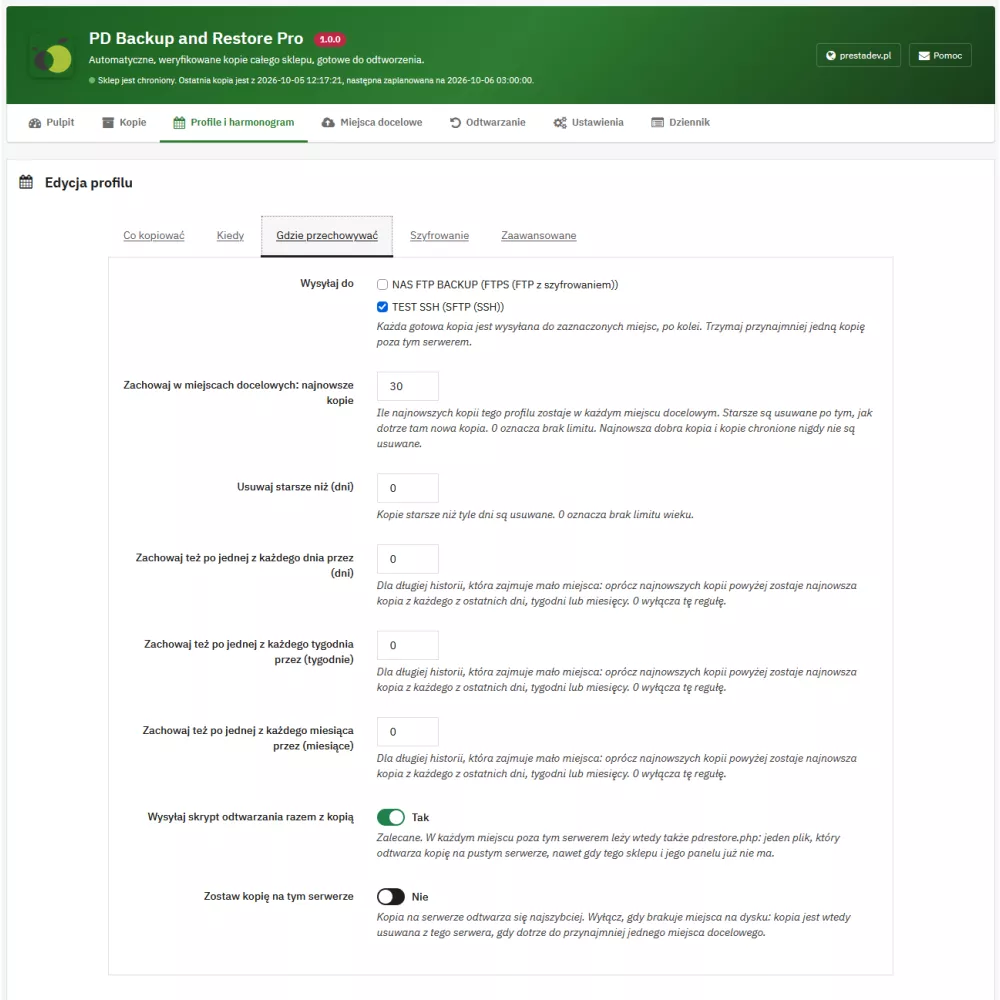Screen dimensions: 1000x1000
Task: Click the Miejsca docelowe cloud icon
Action: click(x=328, y=122)
